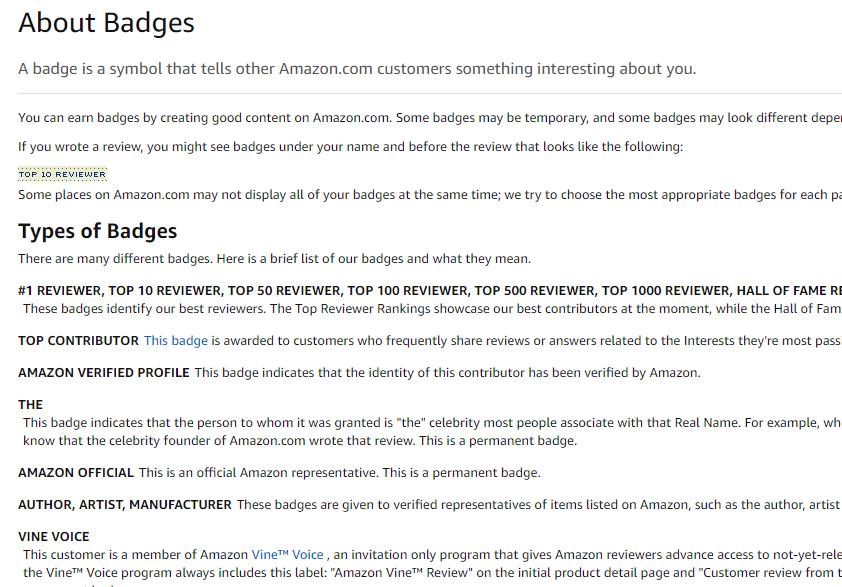
Task: Click the TOP CONTRIBUTOR badge label
Action: (x=78, y=341)
